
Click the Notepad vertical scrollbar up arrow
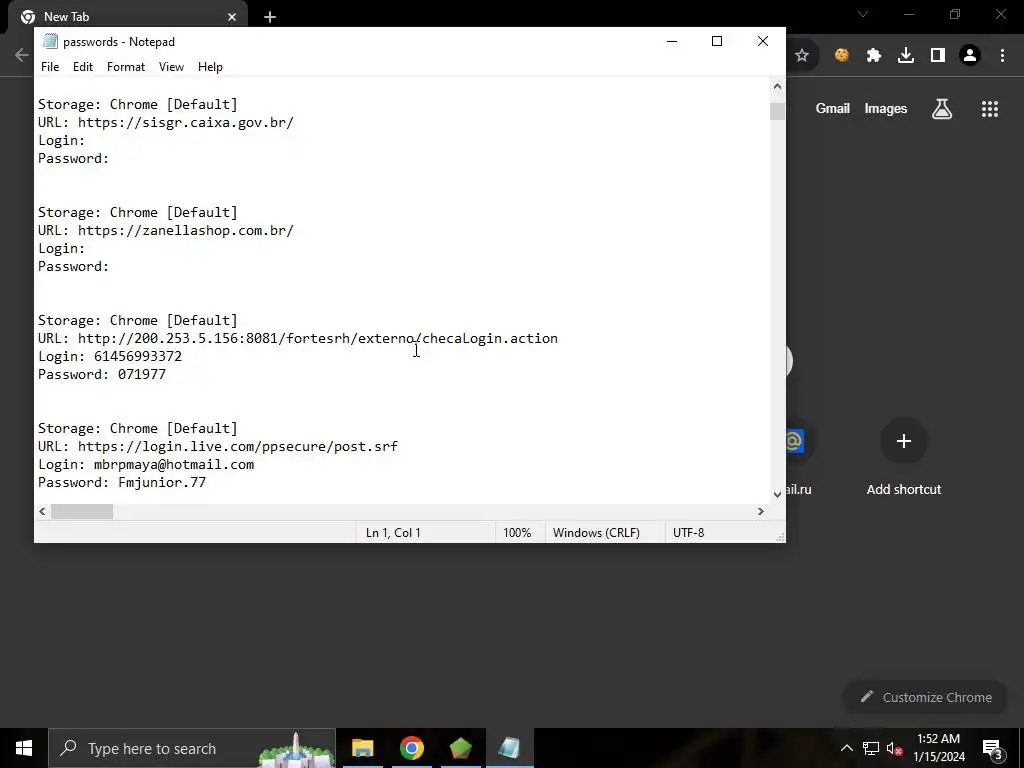click(777, 86)
